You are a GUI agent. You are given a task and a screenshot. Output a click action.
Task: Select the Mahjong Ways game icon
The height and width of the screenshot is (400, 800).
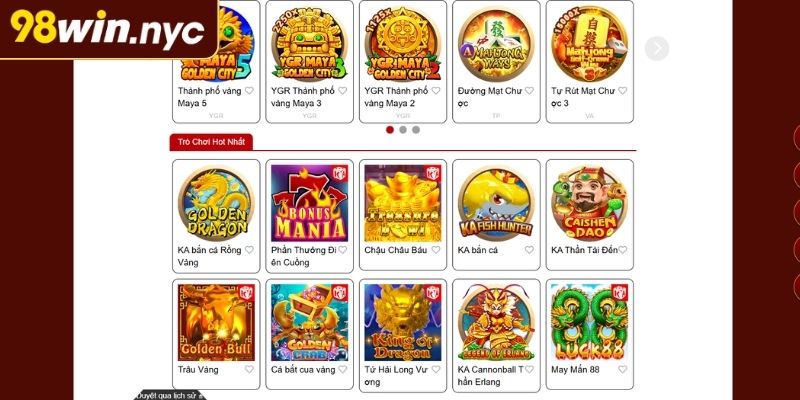tap(496, 43)
